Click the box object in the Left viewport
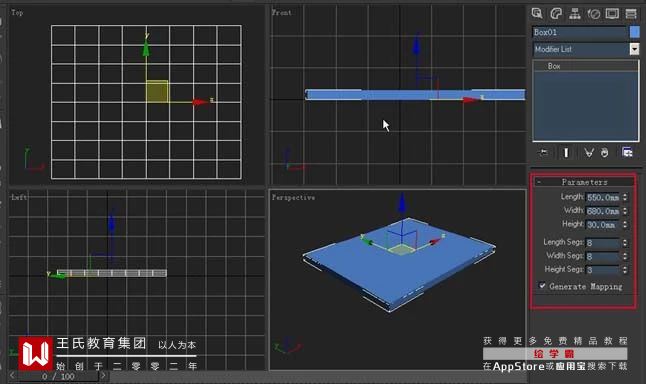 tap(112, 273)
